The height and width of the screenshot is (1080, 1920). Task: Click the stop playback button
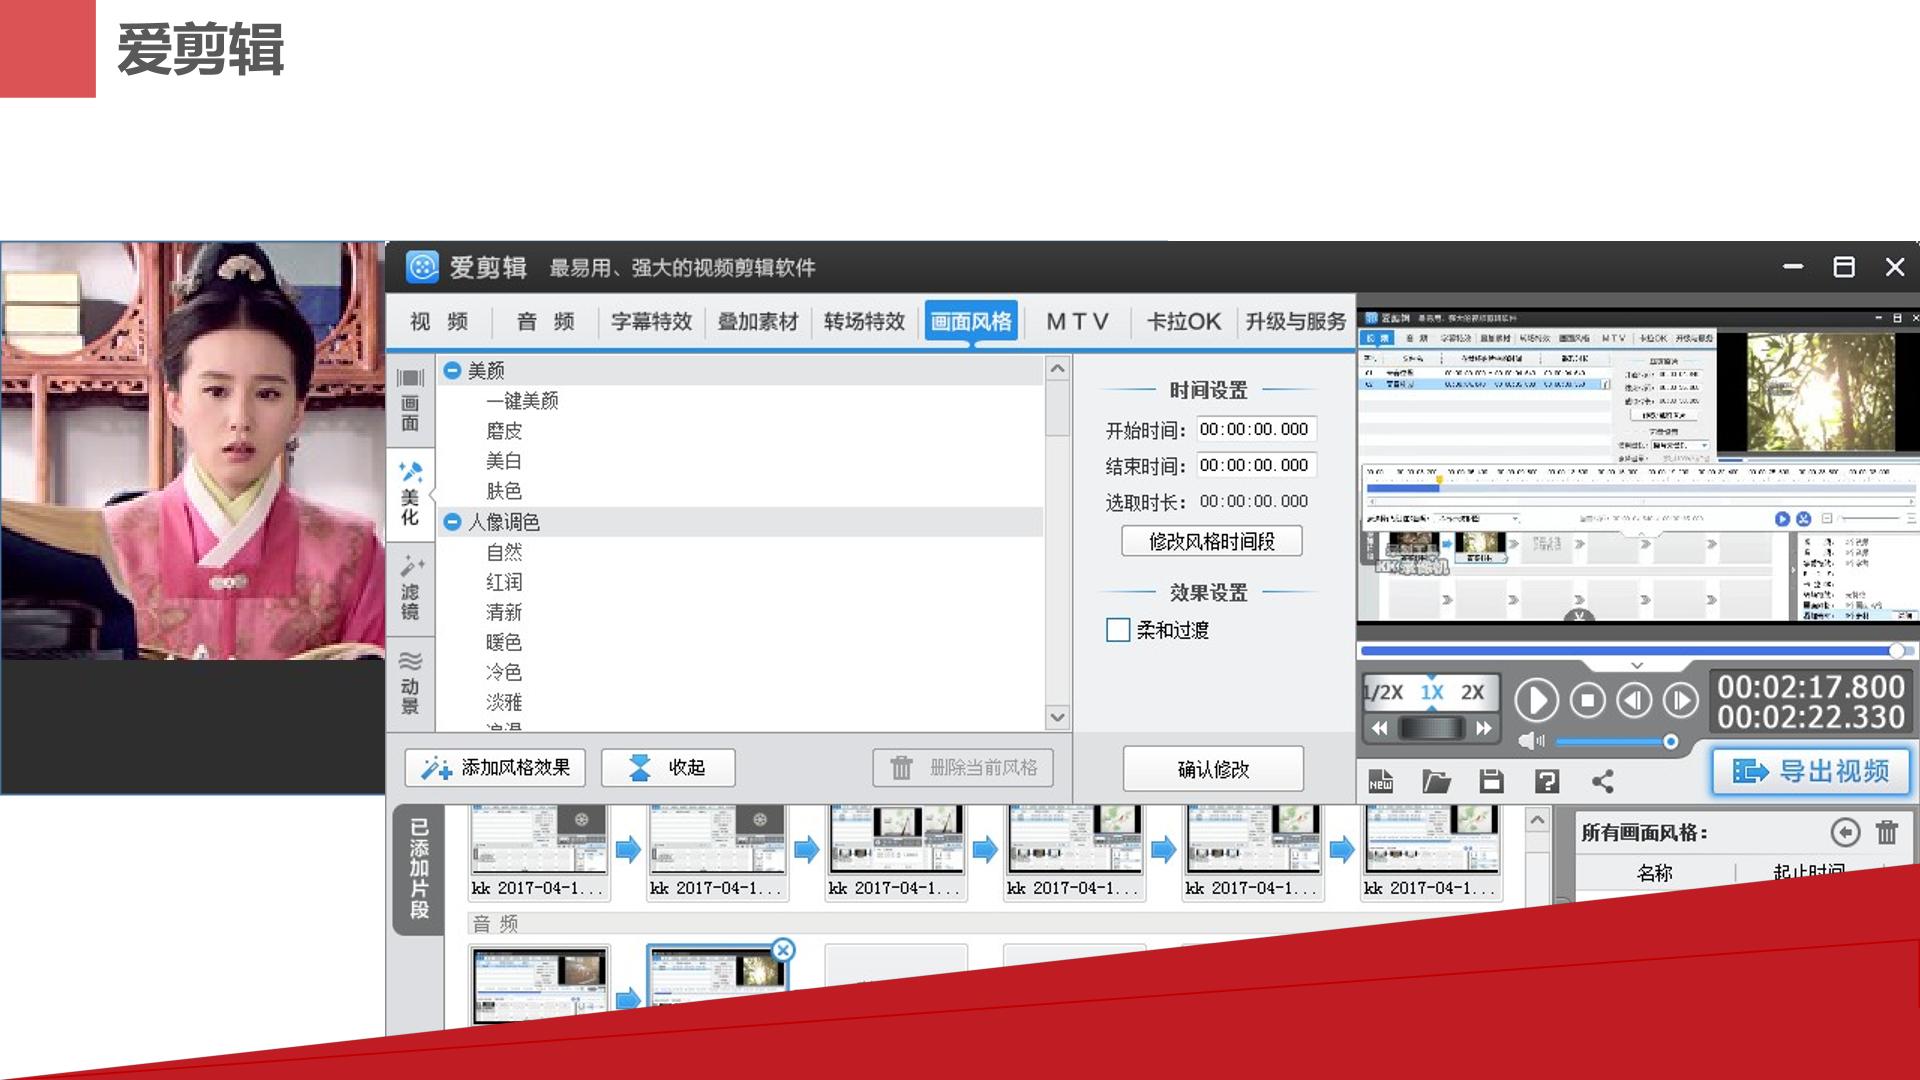(1587, 701)
